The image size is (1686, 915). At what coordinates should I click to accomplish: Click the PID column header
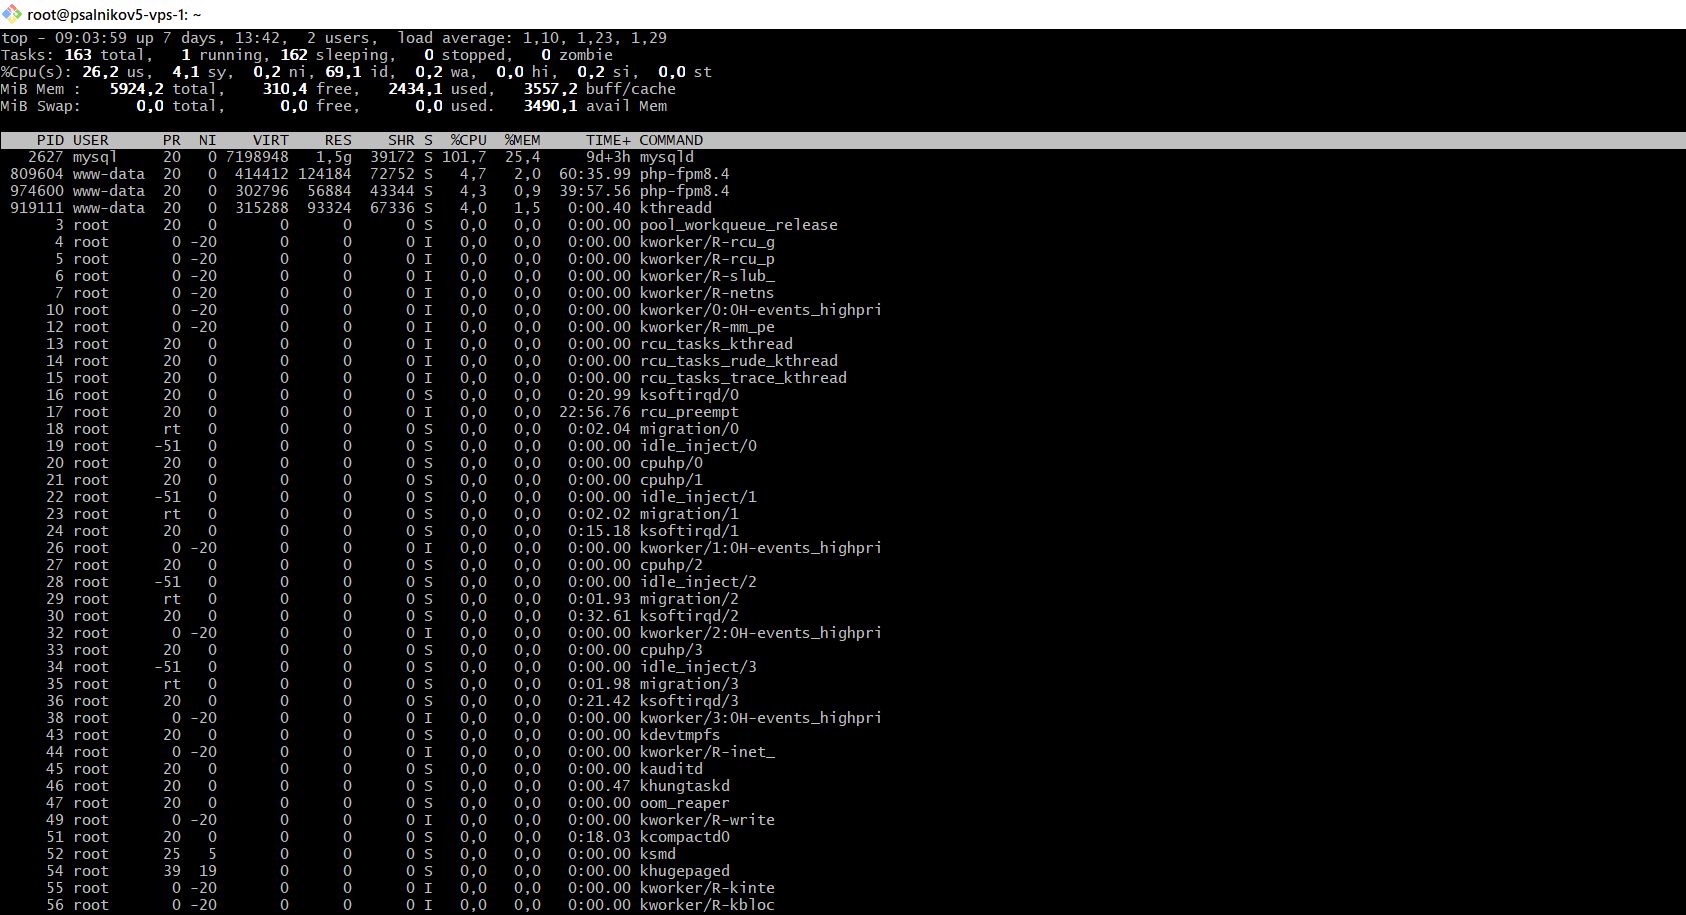(50, 140)
